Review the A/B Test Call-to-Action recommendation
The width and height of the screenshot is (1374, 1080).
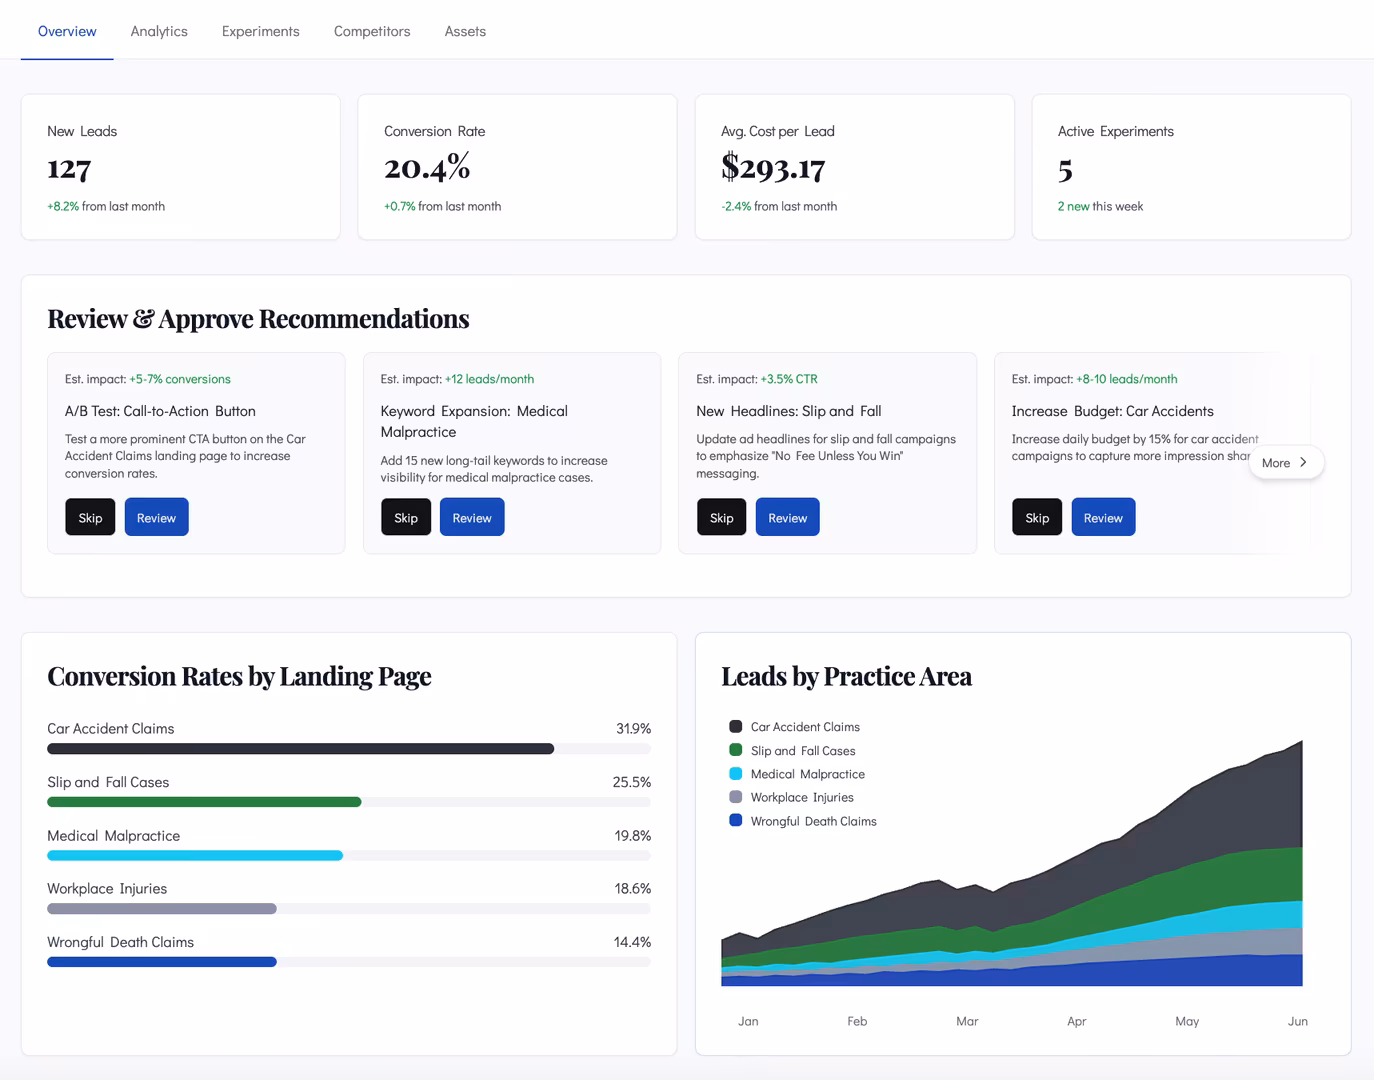156,517
